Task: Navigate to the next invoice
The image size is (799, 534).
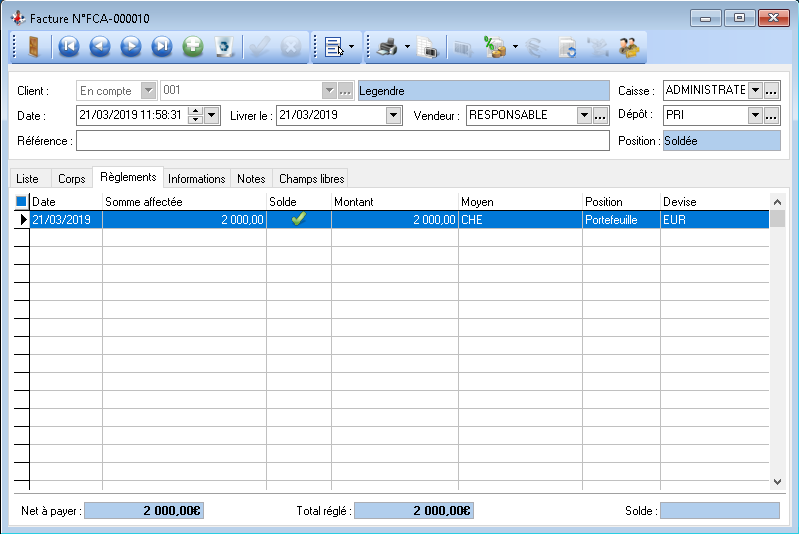Action: click(130, 46)
